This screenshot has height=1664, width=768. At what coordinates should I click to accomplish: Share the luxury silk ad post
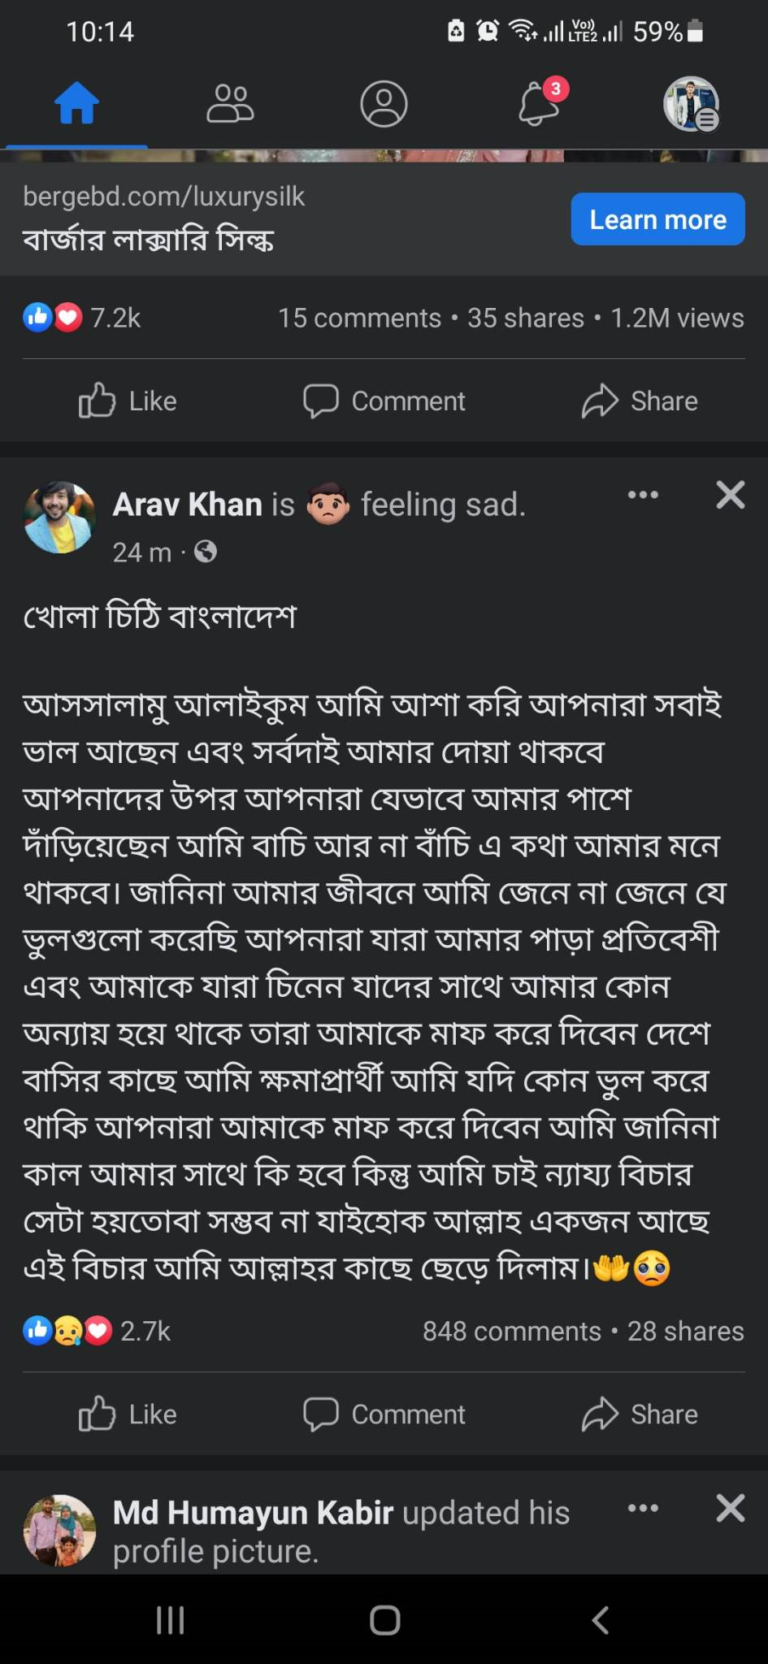640,401
